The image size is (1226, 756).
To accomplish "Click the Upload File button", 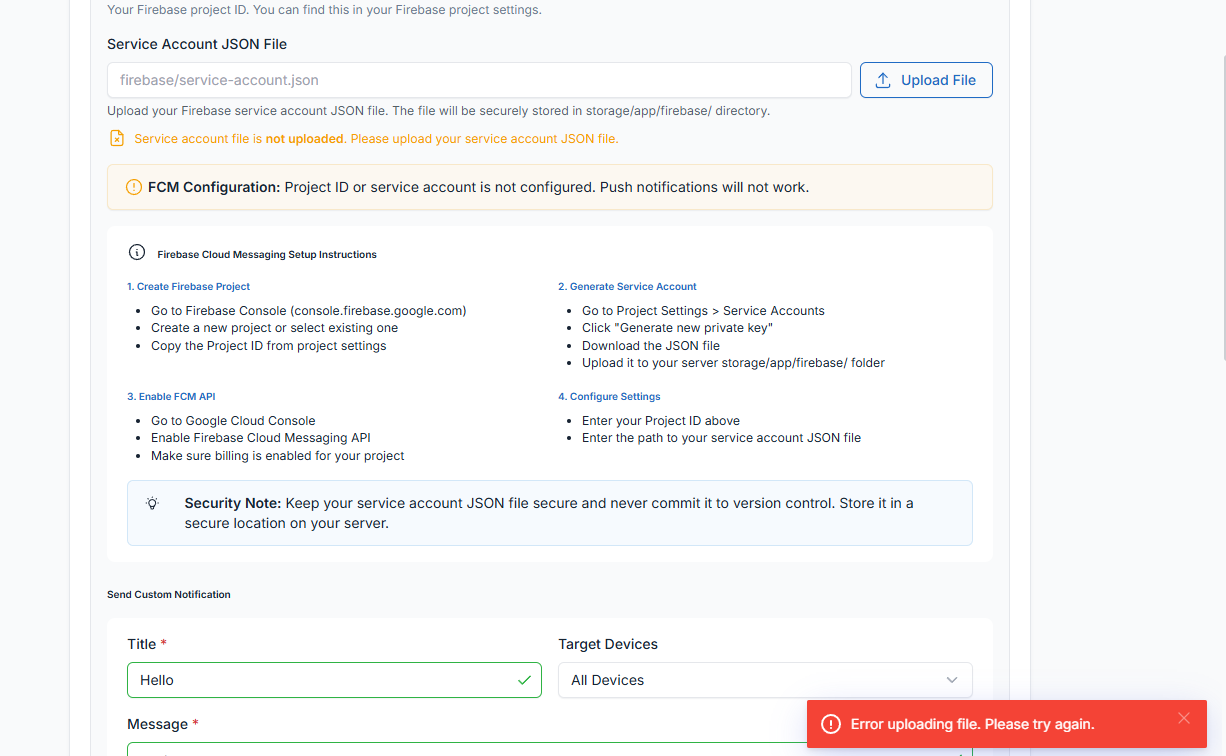I will click(x=926, y=80).
